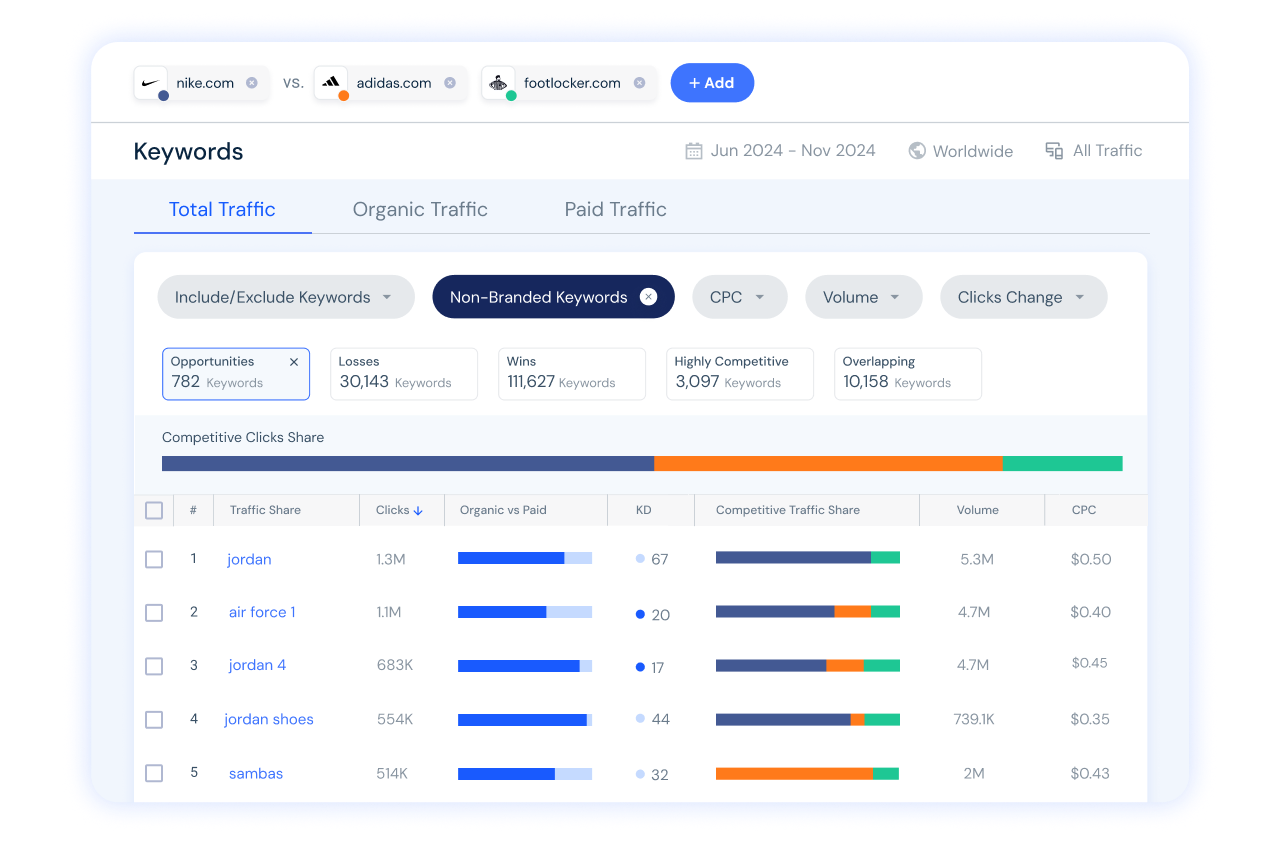Click the + Add competitor button

712,83
